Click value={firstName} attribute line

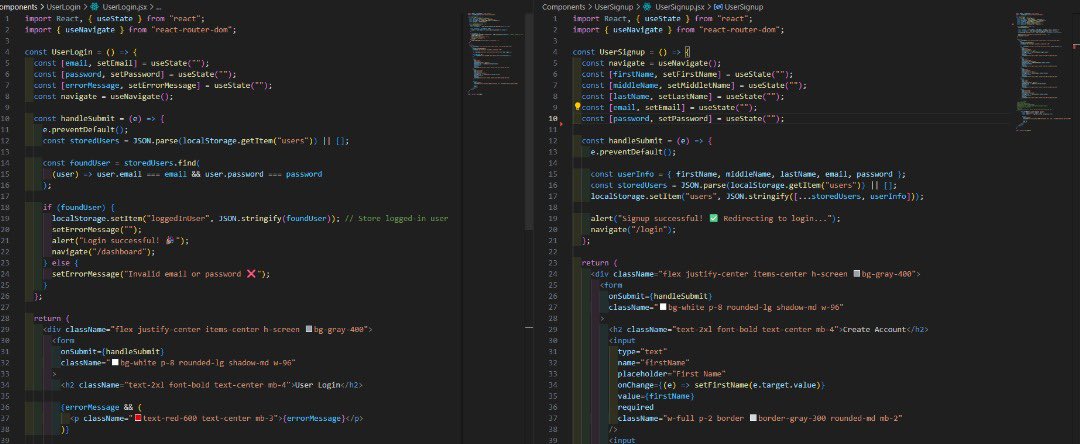click(x=656, y=397)
